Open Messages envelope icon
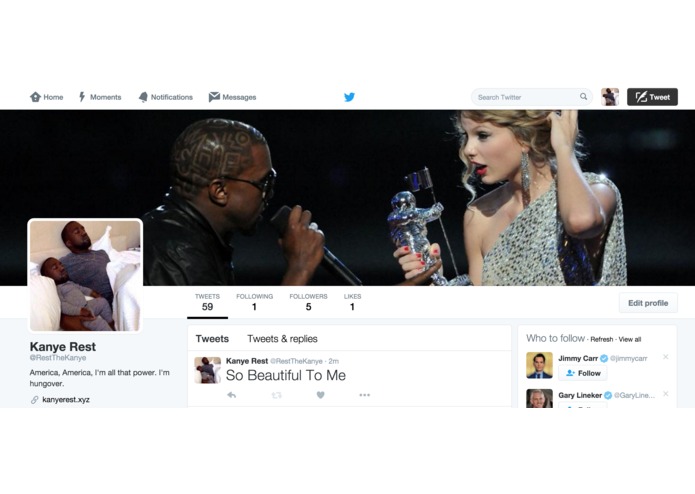This screenshot has width=695, height=494. coord(214,97)
